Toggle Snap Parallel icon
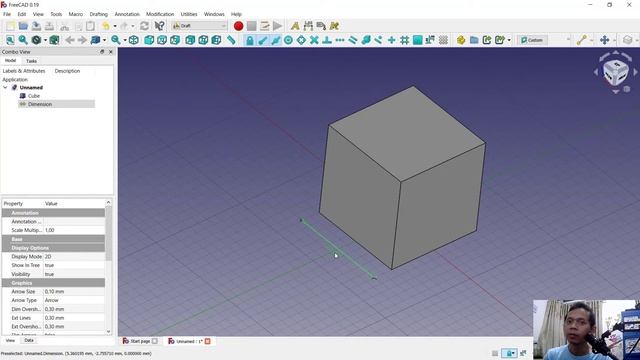Image resolution: width=640 pixels, height=360 pixels. pos(353,40)
